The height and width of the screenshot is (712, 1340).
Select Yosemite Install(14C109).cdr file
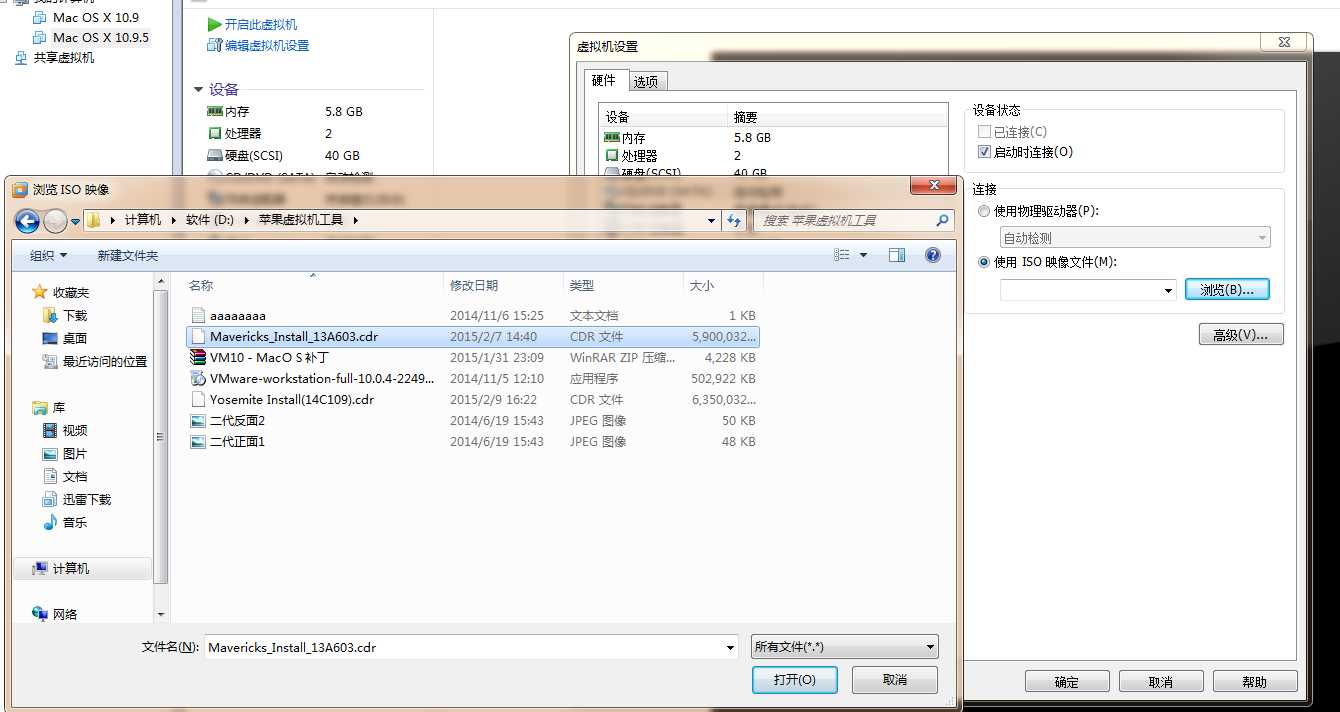point(472,399)
